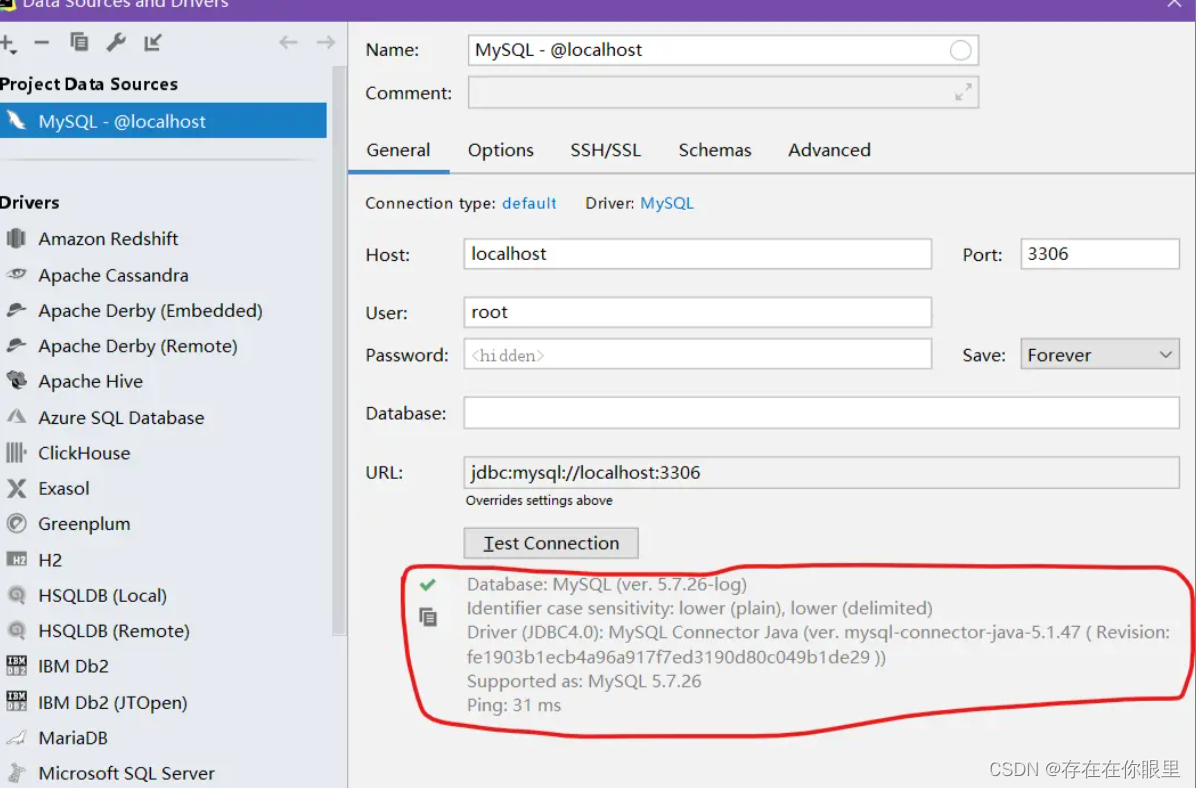Image resolution: width=1196 pixels, height=788 pixels.
Task: Select the Apache Hive driver
Action: pyautogui.click(x=91, y=381)
